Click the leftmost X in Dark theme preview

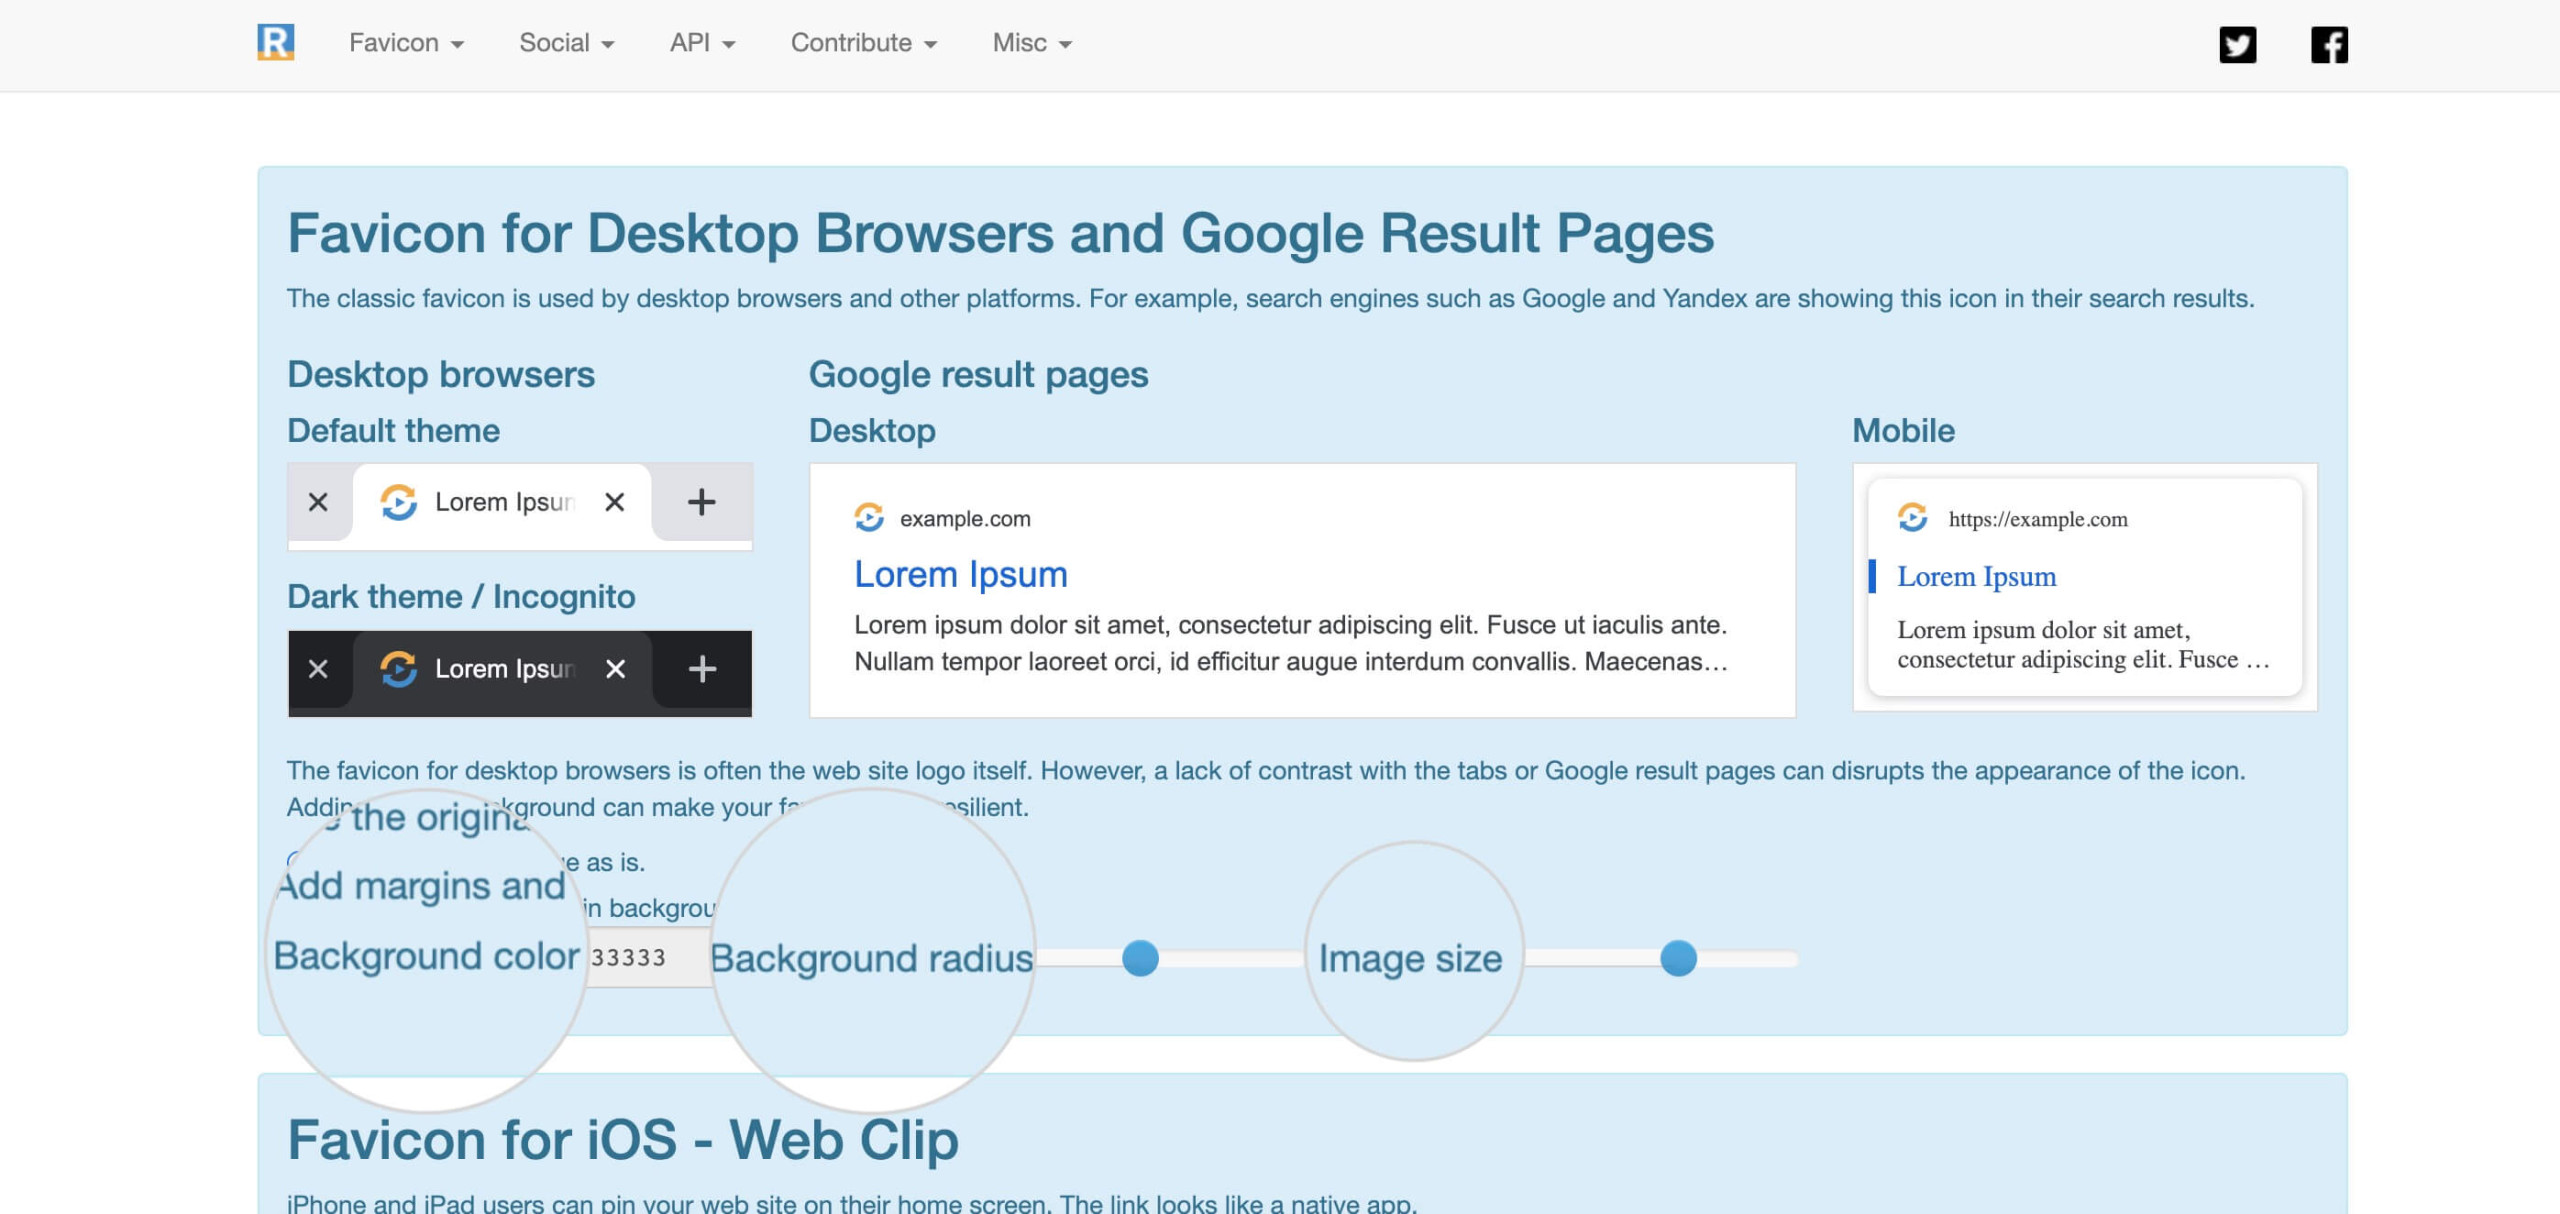(318, 669)
